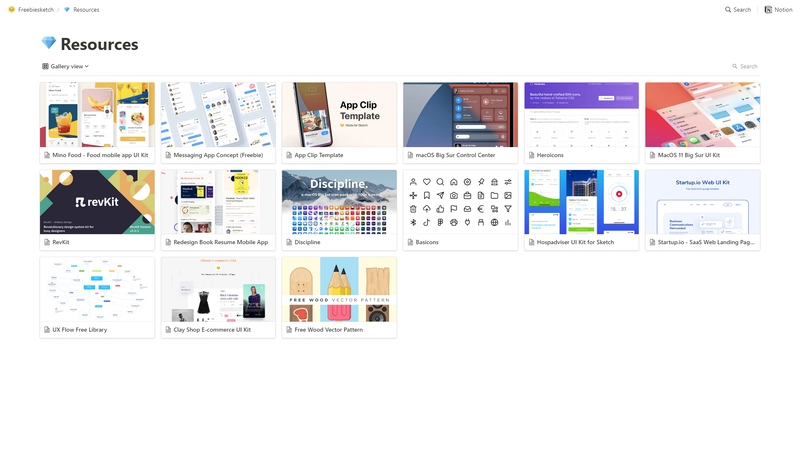Open Clay Shop E-commerce UI Kit thumbnail
Viewport: 800px width, 450px height.
(218, 289)
